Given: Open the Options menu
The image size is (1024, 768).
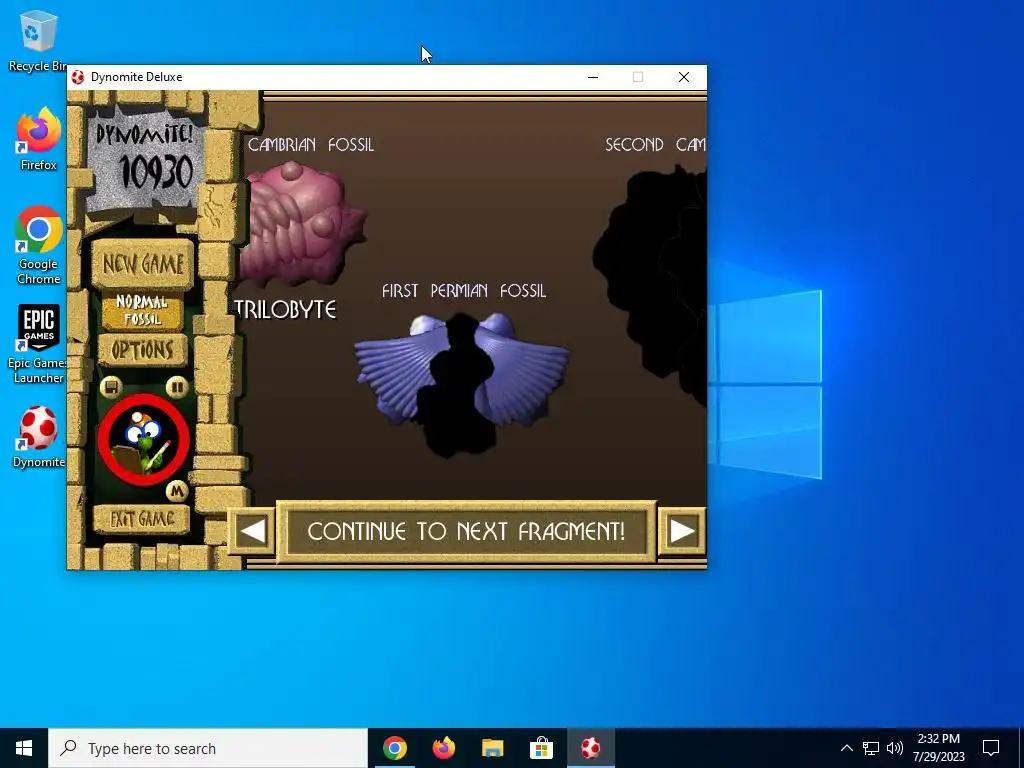Looking at the screenshot, I should 142,350.
